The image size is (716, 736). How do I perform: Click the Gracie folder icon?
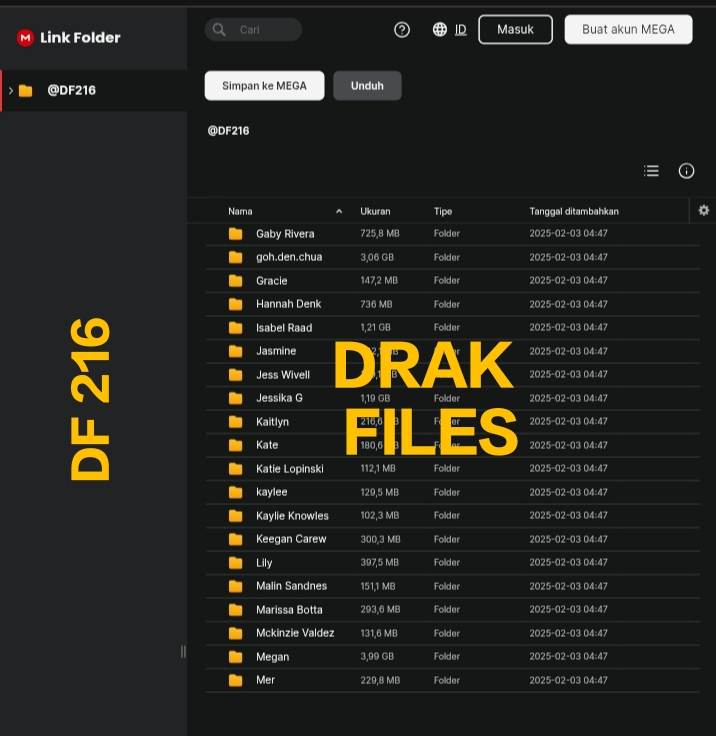click(x=235, y=281)
